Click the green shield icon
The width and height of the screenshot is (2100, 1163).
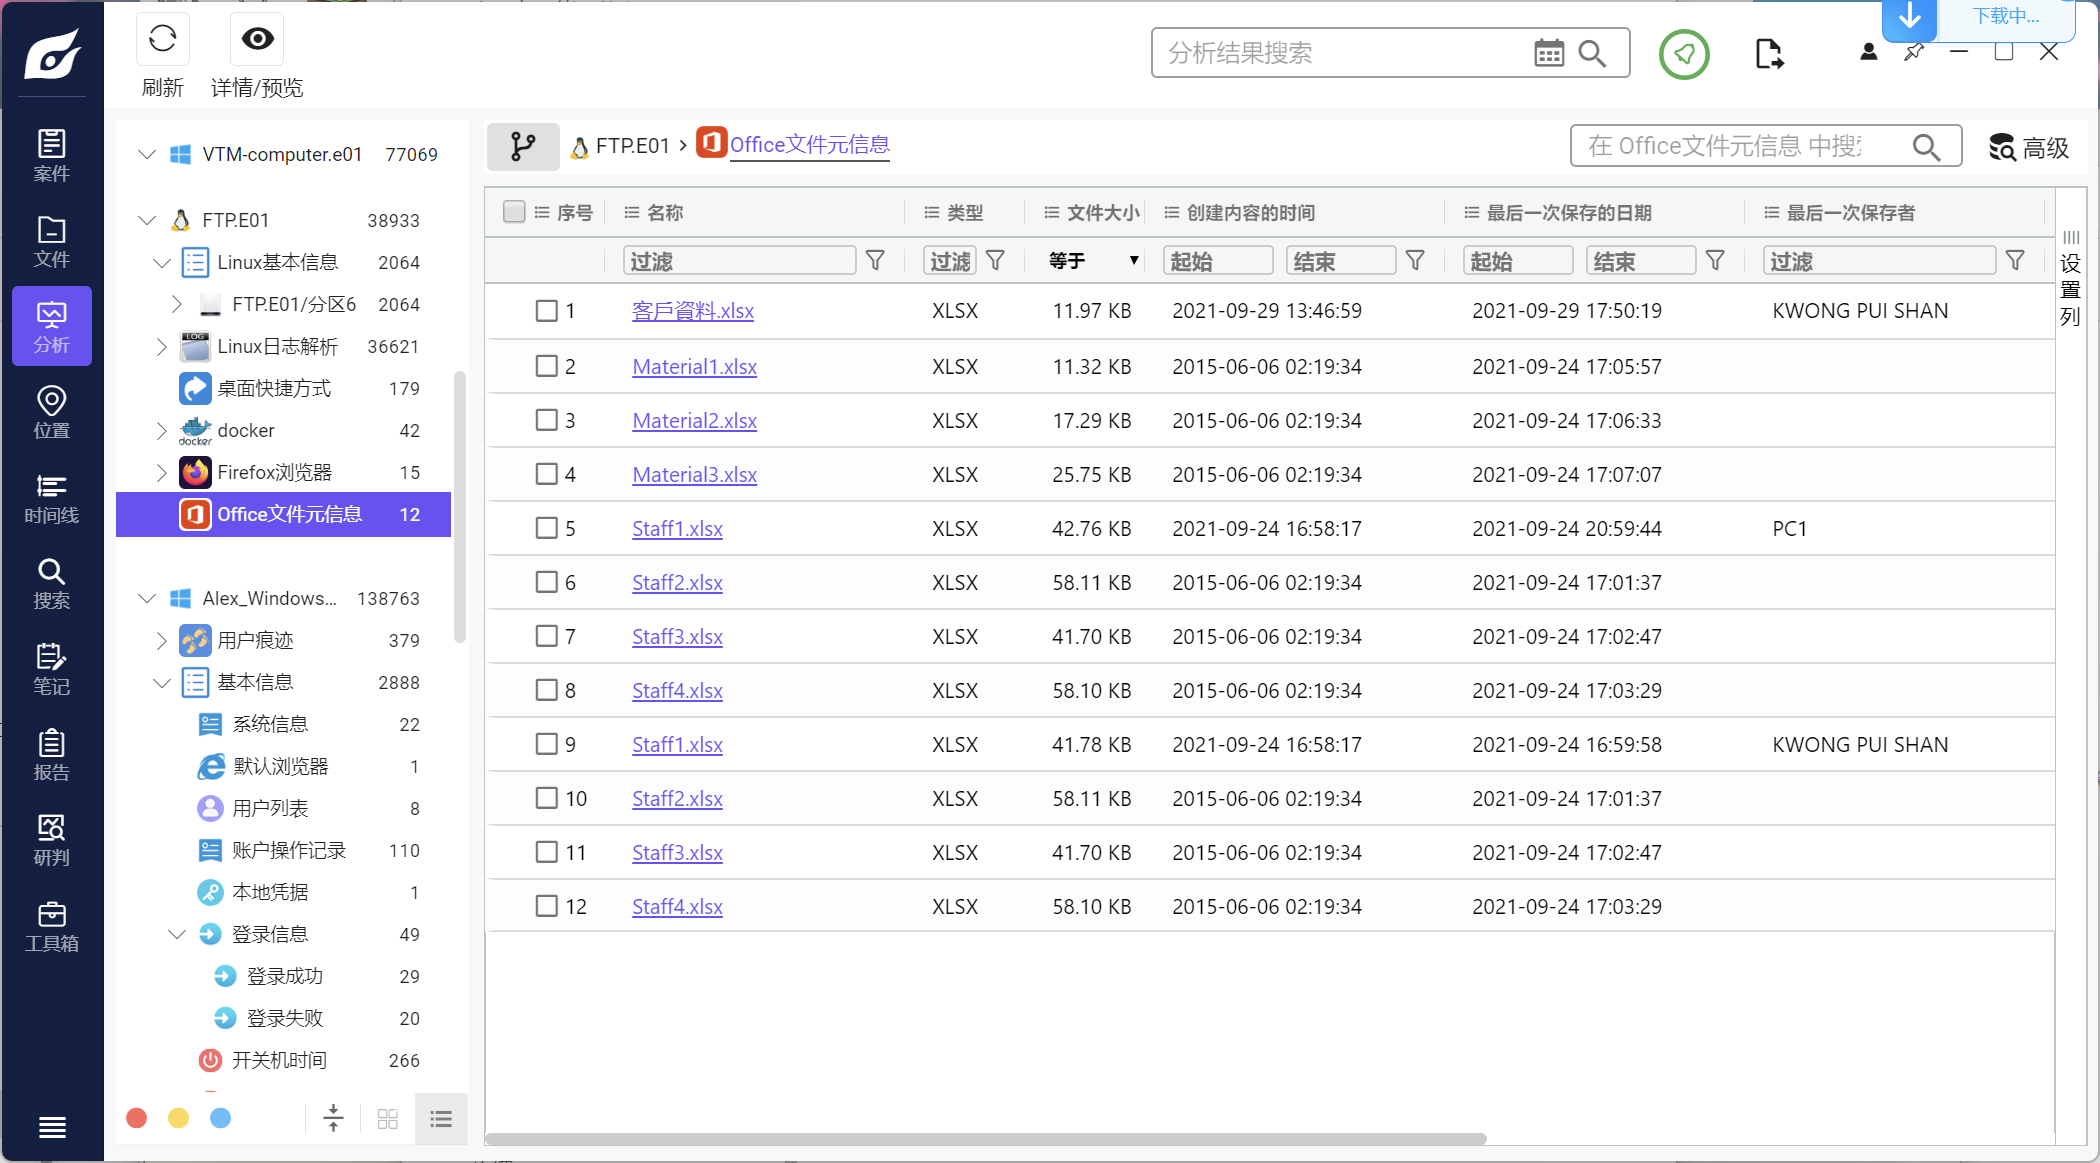pos(1684,54)
